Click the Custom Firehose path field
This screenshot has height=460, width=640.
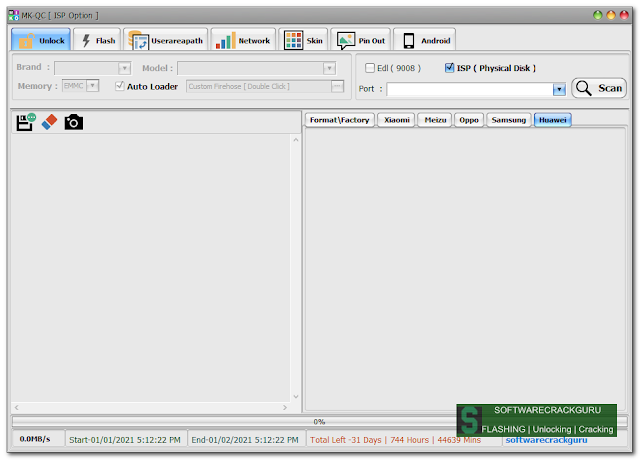pyautogui.click(x=259, y=86)
